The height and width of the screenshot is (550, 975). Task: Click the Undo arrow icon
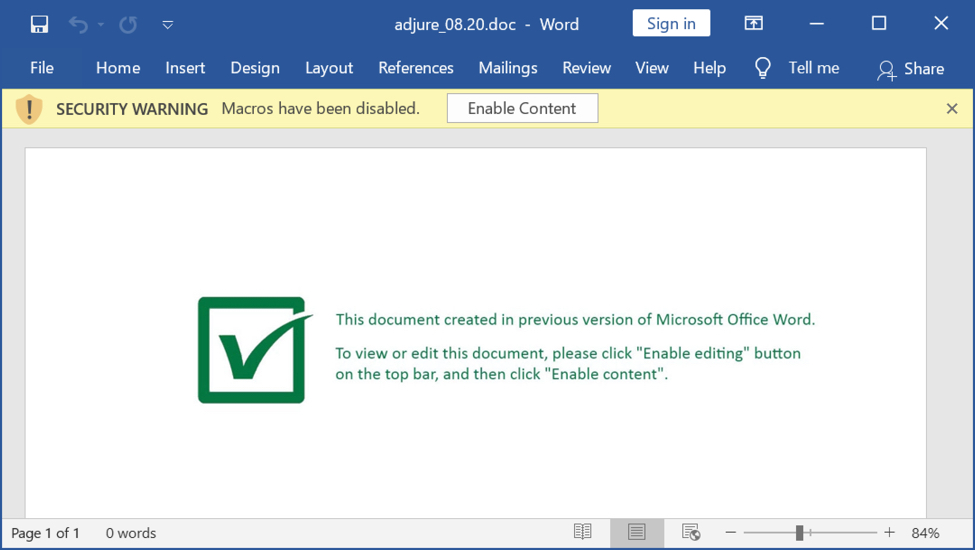pyautogui.click(x=78, y=24)
